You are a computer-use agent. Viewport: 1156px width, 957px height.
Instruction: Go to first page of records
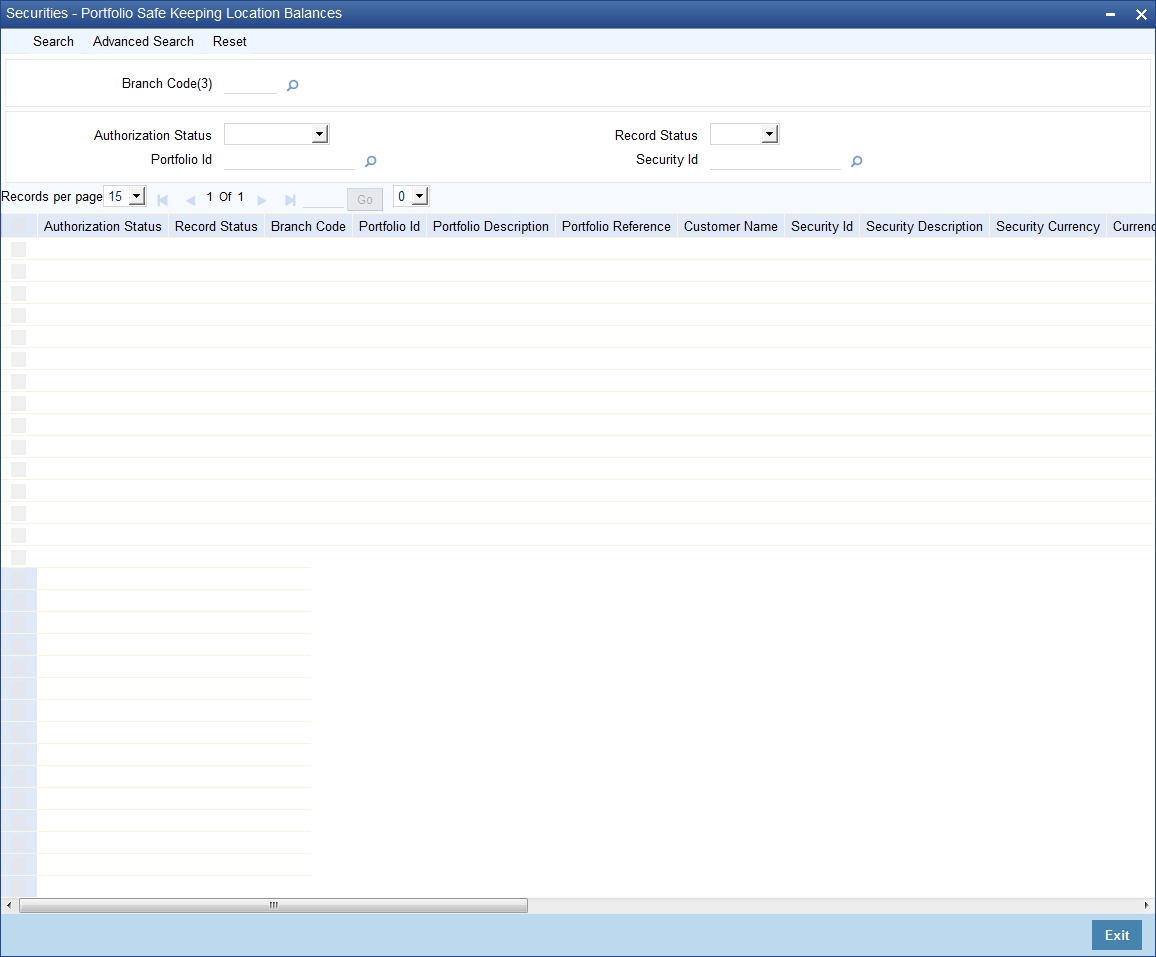point(163,200)
